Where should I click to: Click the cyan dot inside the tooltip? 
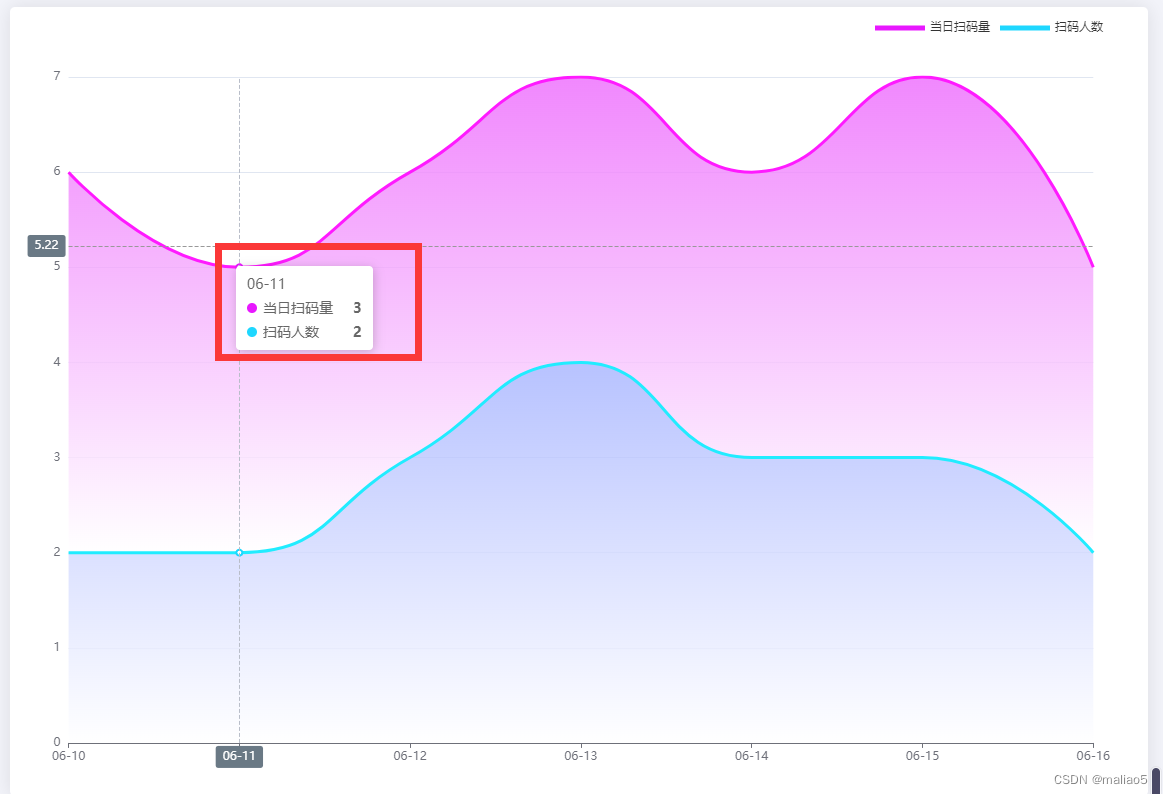click(x=253, y=332)
